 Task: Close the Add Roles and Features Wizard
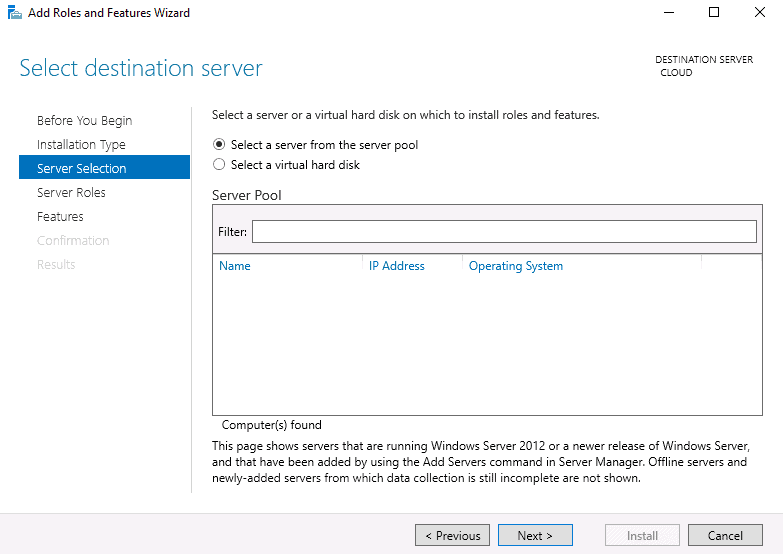760,12
